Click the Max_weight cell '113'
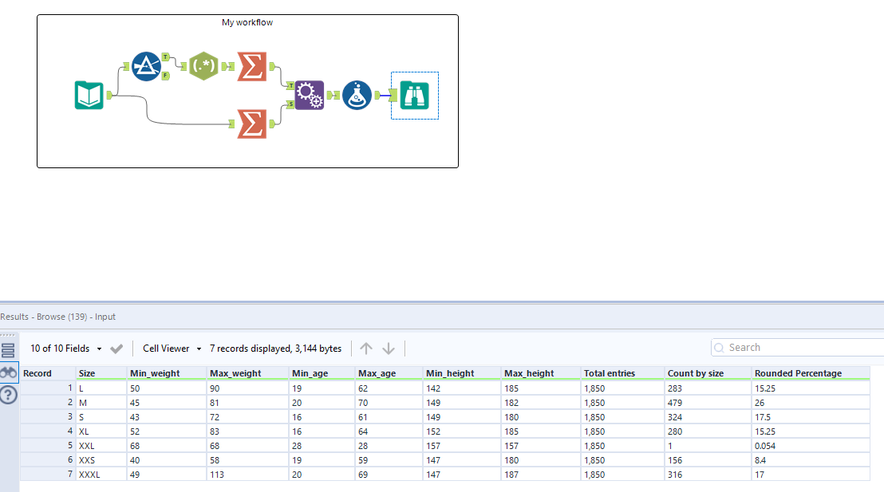 pos(249,475)
